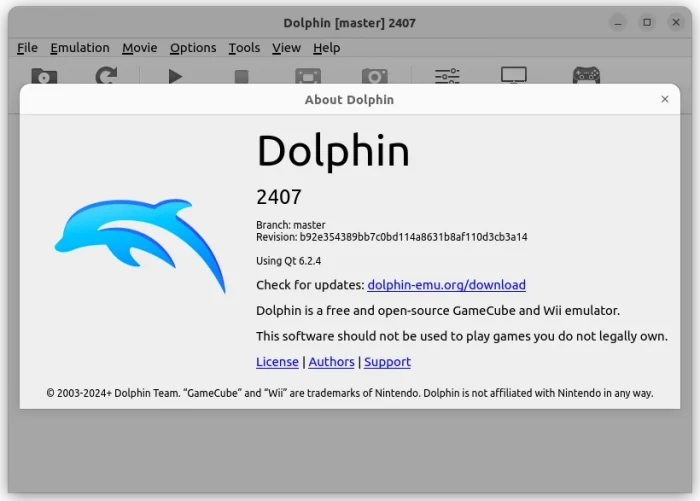Close the About Dolphin dialog
The width and height of the screenshot is (700, 501).
(665, 99)
